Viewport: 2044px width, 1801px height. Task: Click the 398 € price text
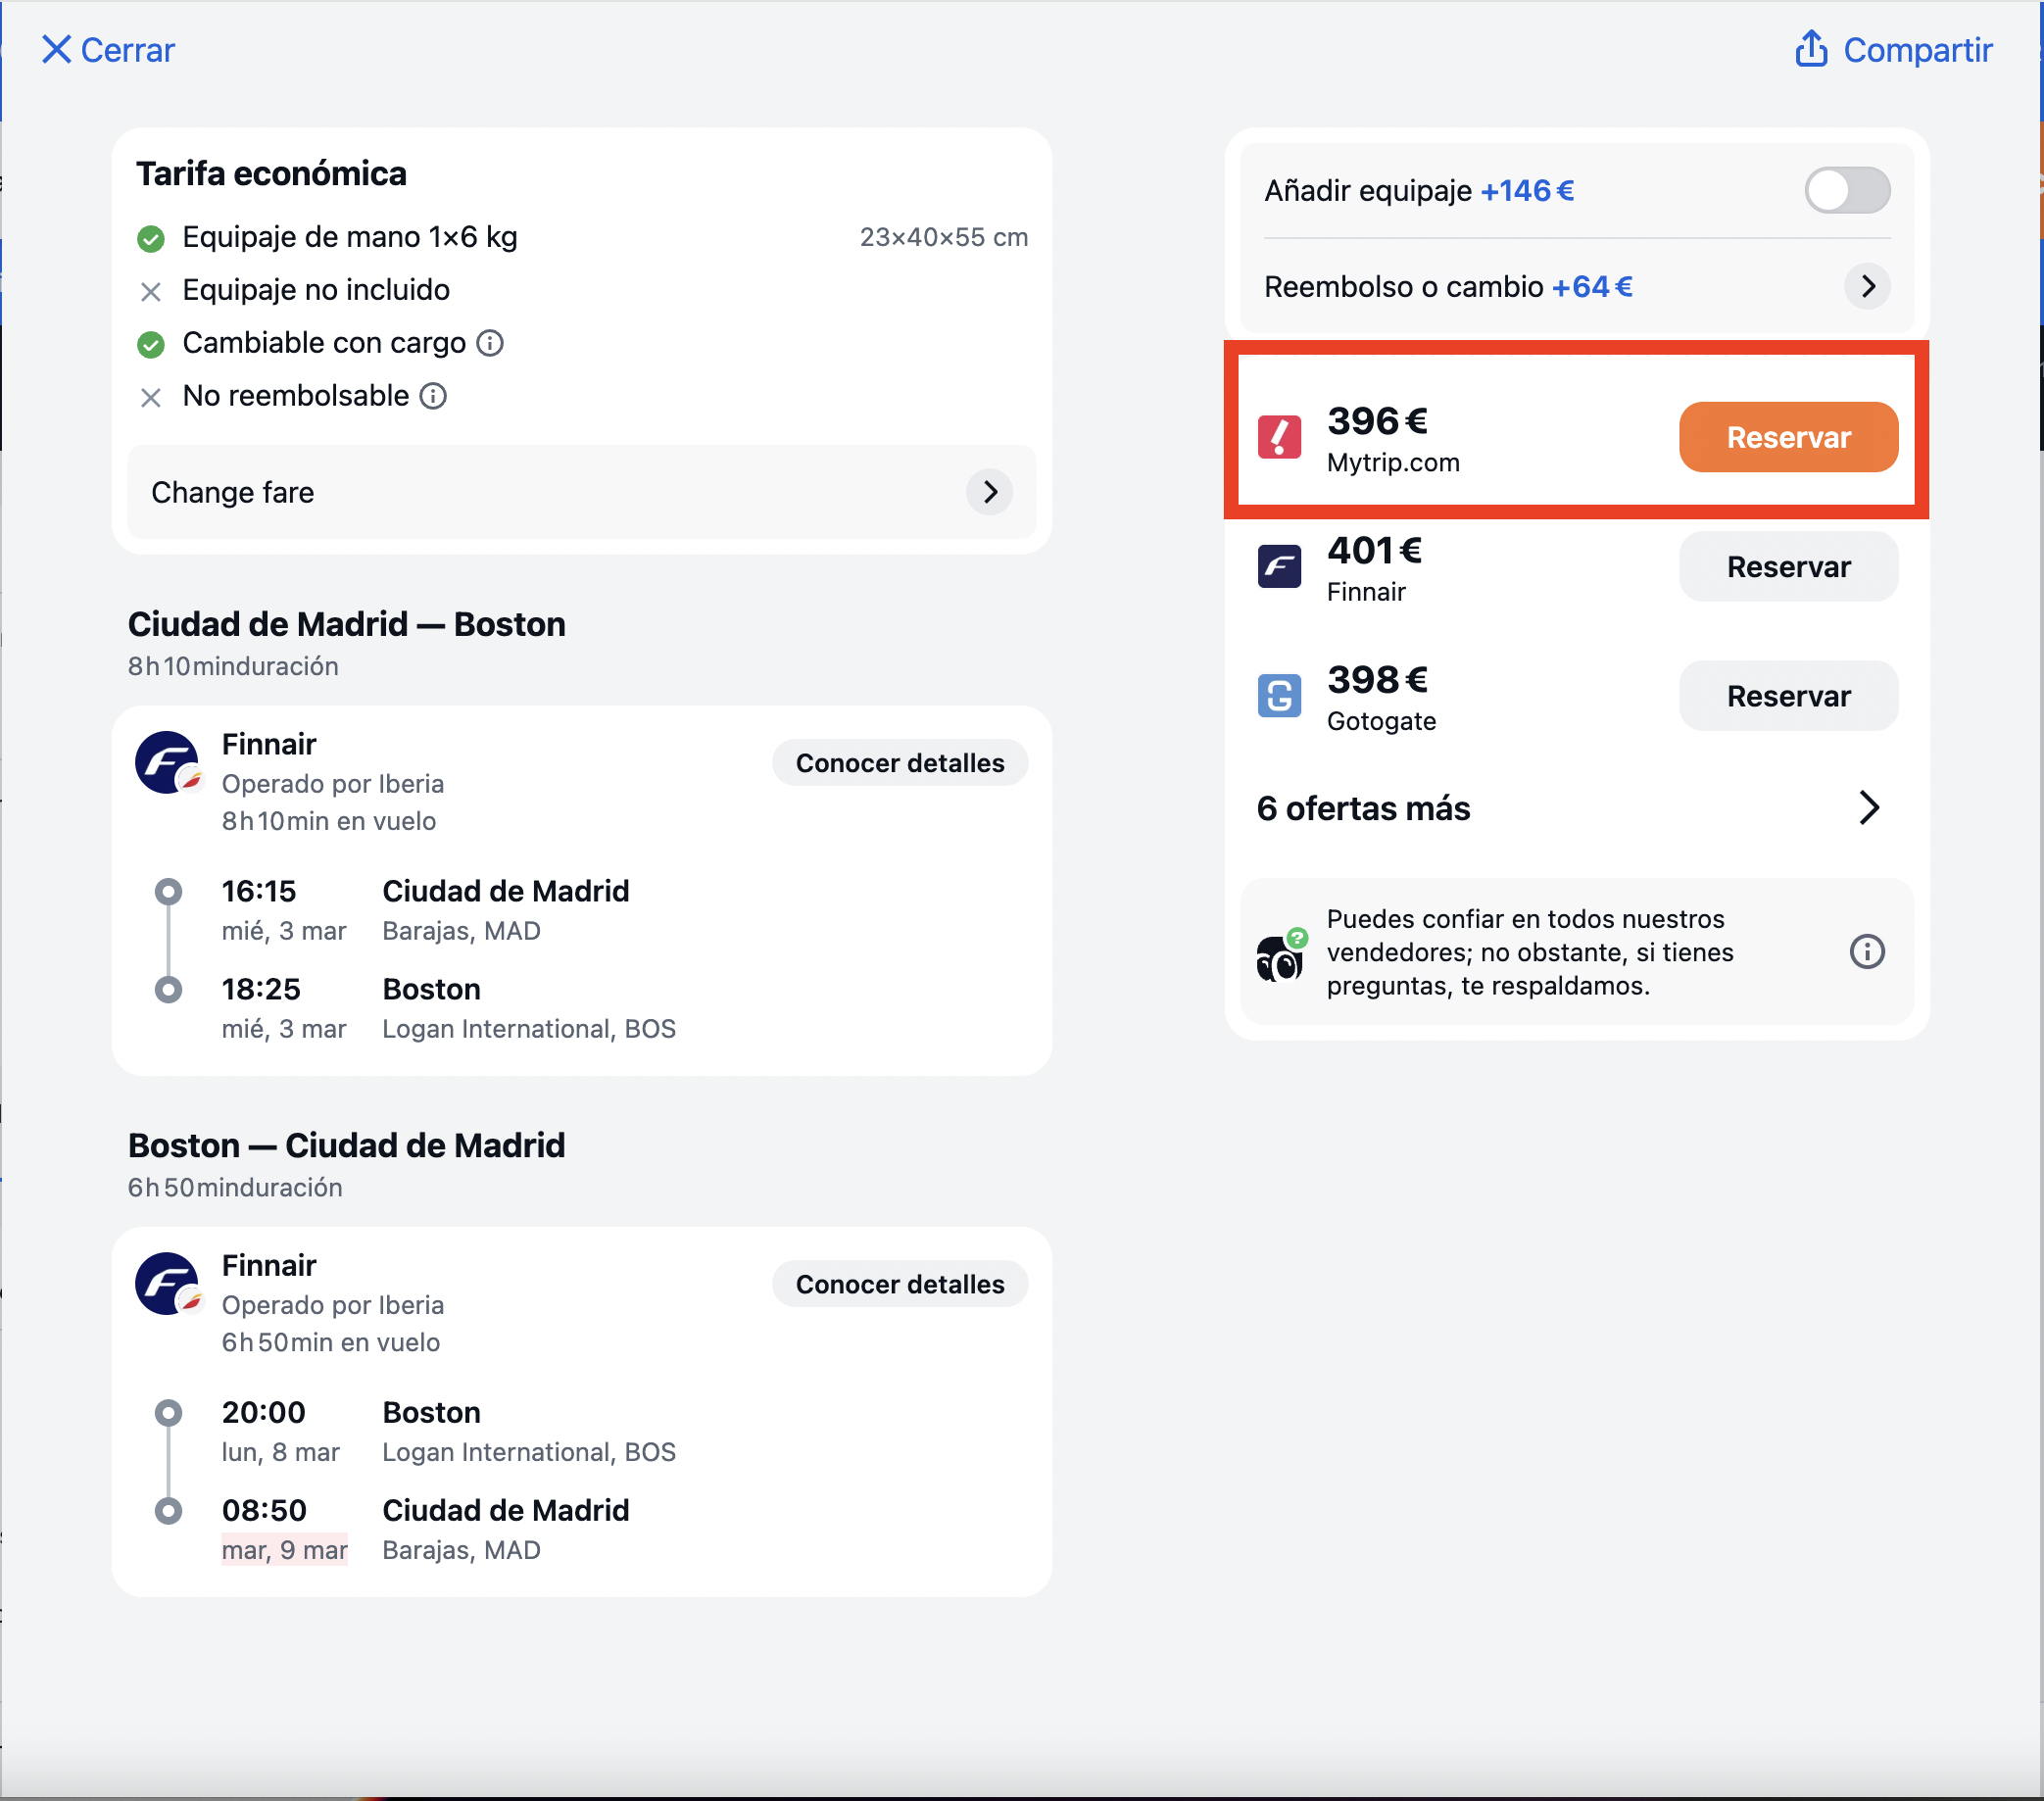tap(1377, 679)
